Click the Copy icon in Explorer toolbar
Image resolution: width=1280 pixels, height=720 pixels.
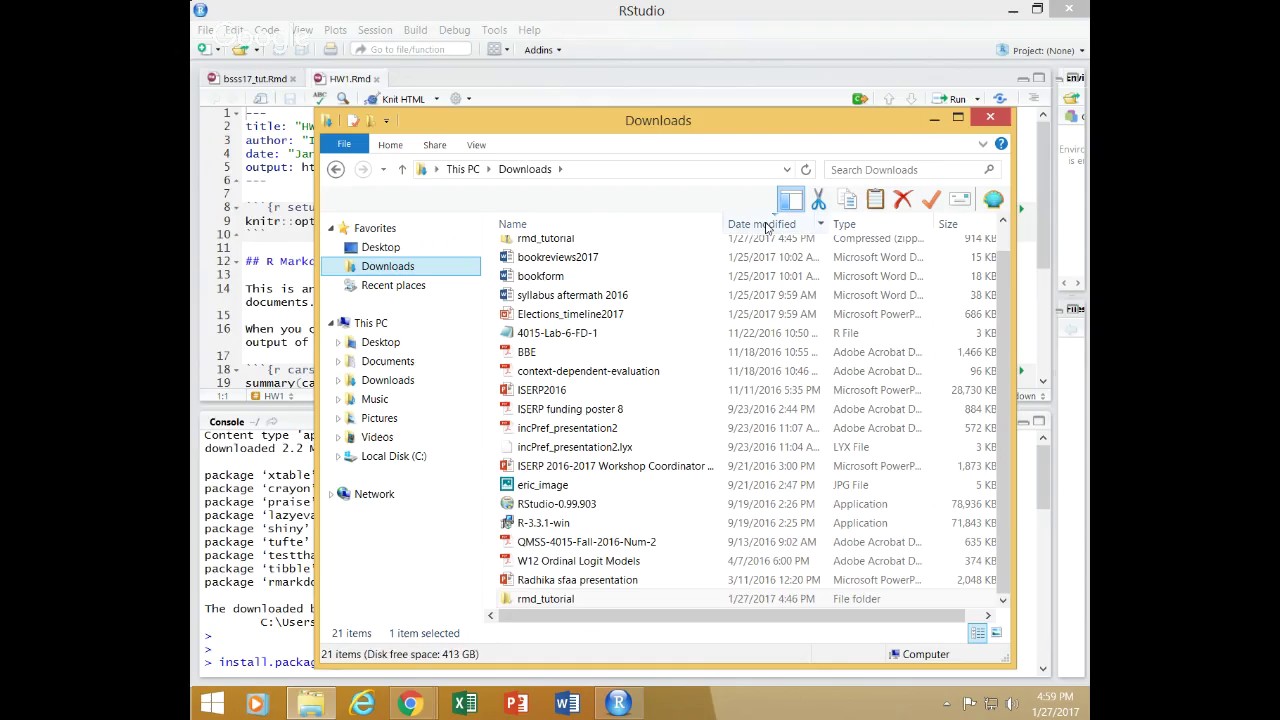(x=847, y=200)
